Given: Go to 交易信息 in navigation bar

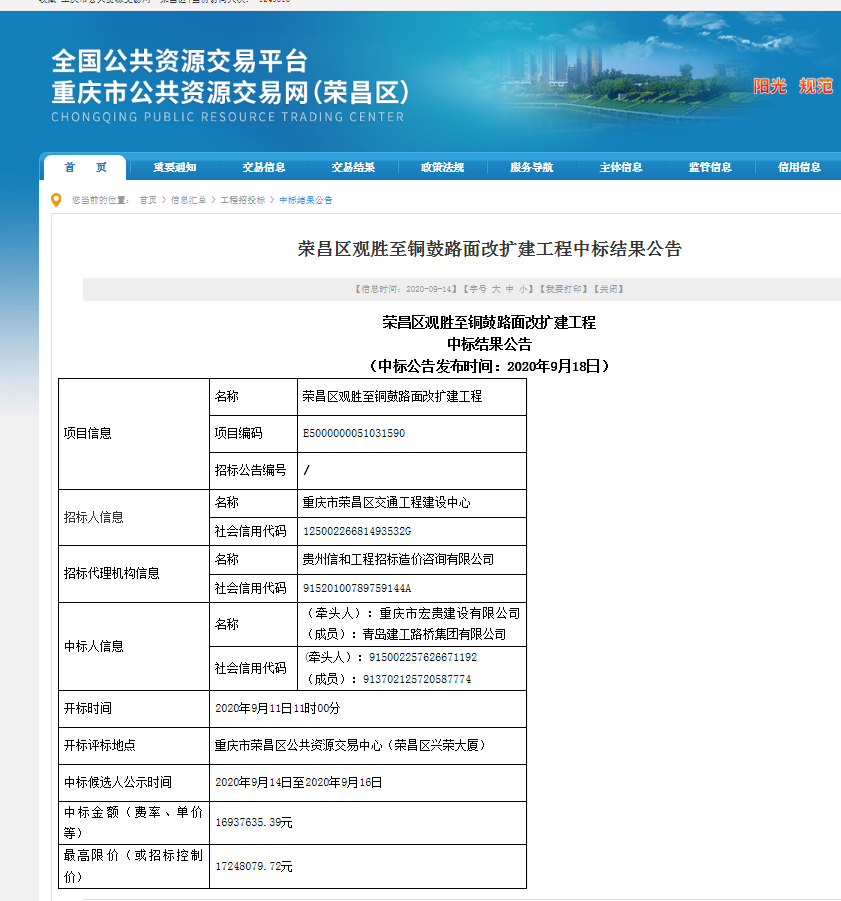Looking at the screenshot, I should [x=264, y=167].
